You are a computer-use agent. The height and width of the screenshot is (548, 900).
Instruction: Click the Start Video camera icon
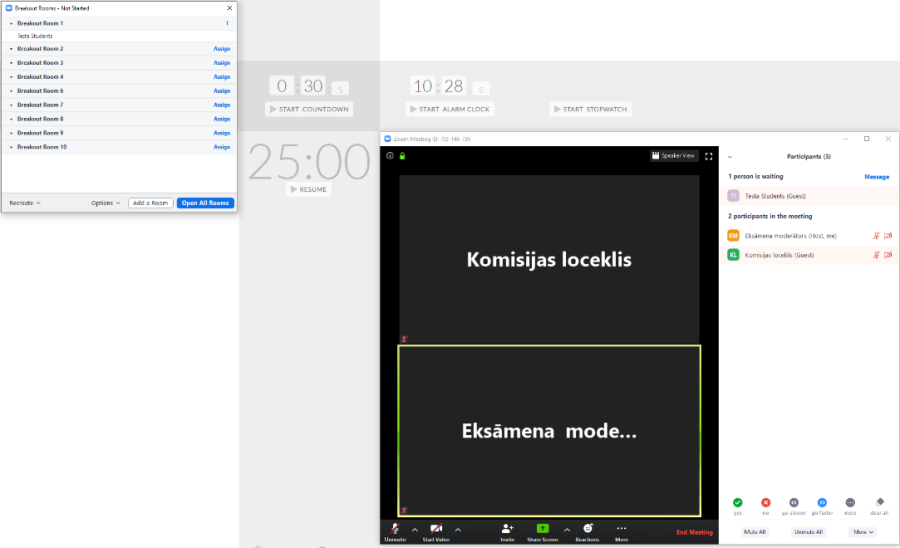pos(436,528)
